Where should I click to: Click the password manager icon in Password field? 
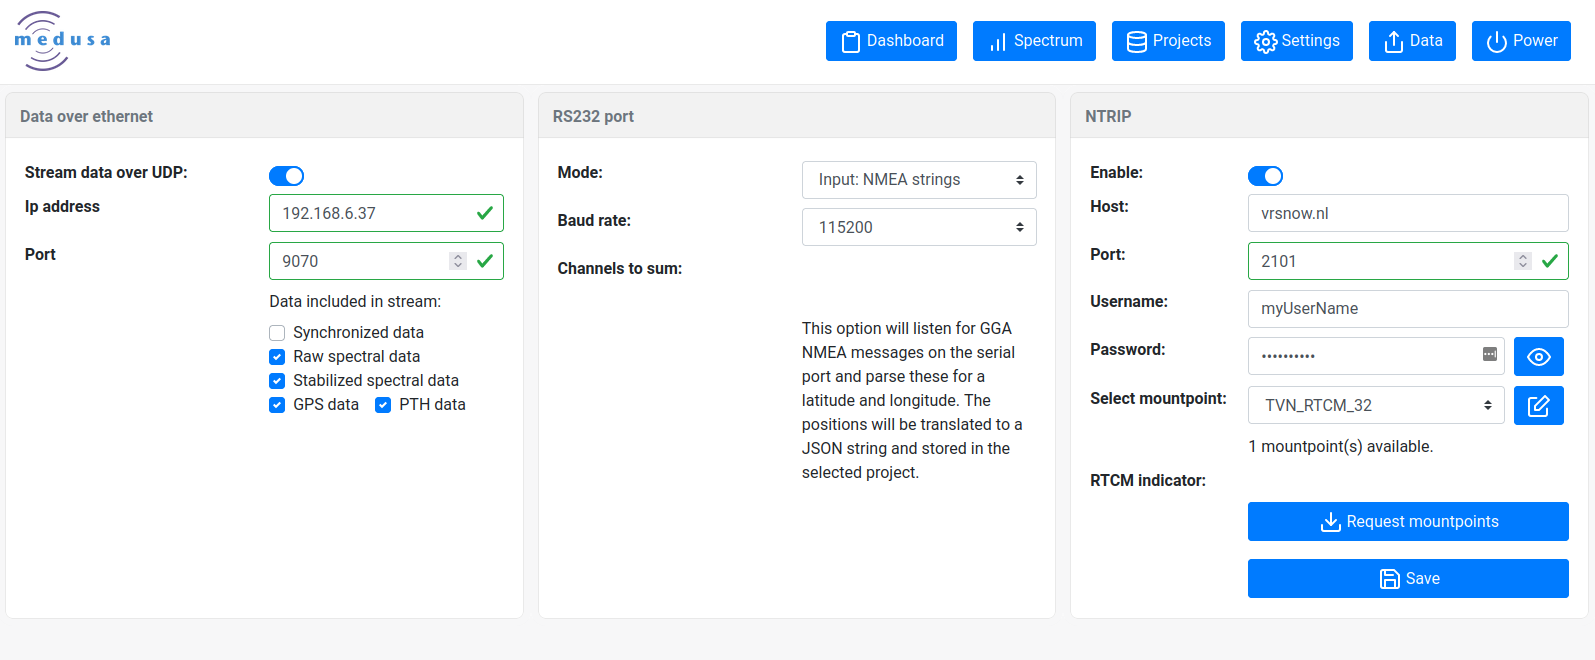click(1489, 355)
